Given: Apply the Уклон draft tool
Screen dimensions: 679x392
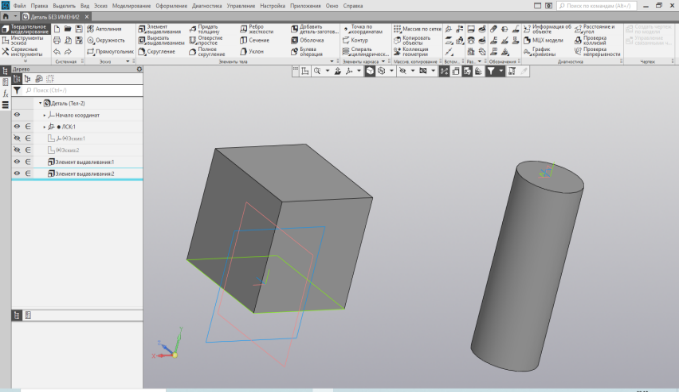Looking at the screenshot, I should click(x=252, y=52).
